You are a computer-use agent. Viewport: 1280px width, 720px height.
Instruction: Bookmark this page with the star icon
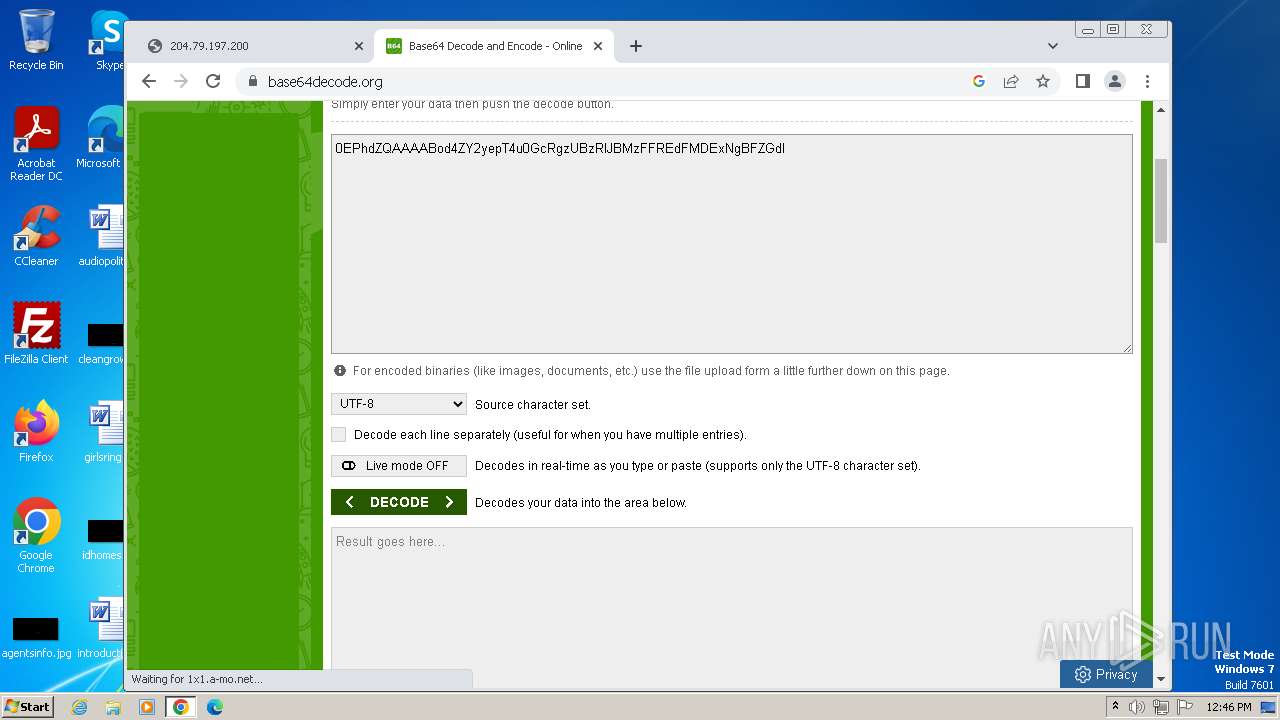click(x=1043, y=81)
